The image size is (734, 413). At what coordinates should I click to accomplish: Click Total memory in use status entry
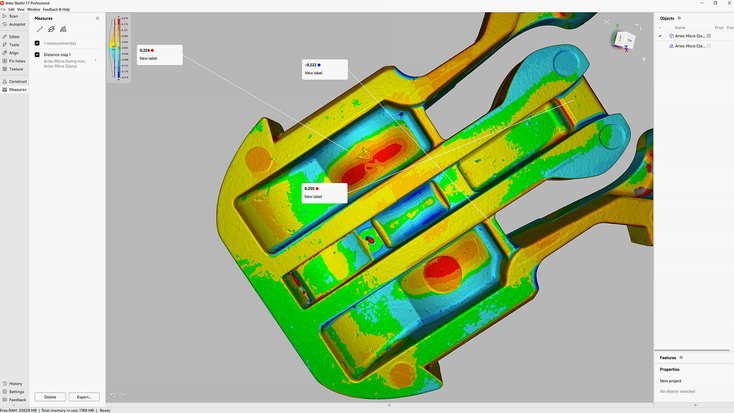coord(67,410)
